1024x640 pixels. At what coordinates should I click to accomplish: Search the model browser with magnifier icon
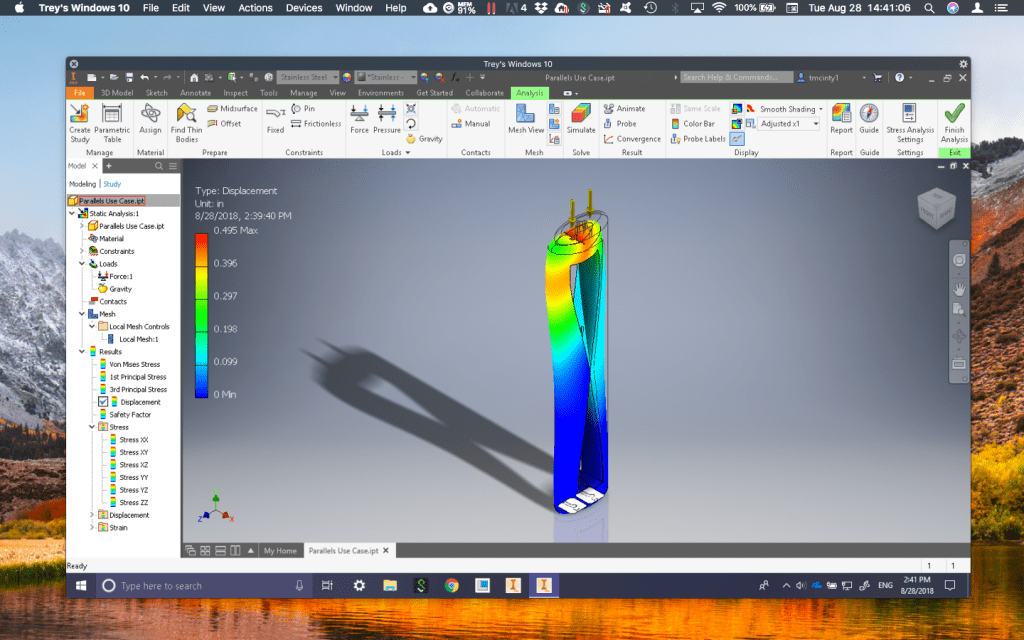coord(159,166)
